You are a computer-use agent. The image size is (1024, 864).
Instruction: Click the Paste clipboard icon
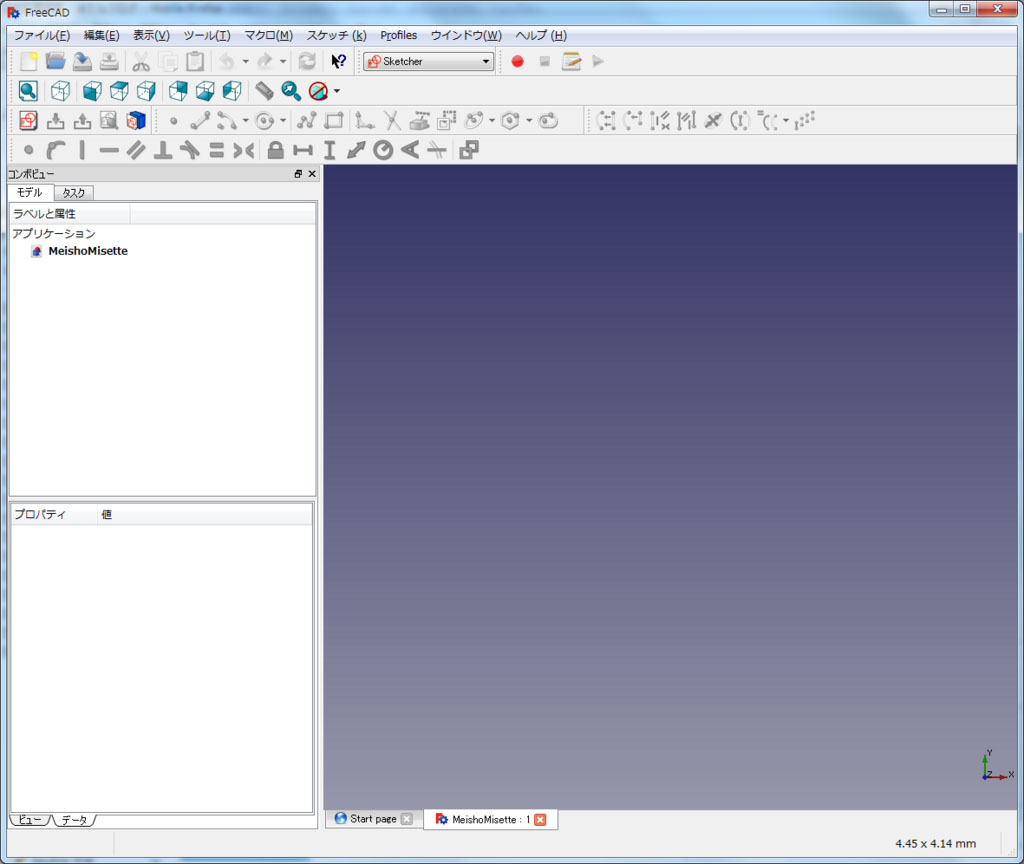pyautogui.click(x=195, y=61)
